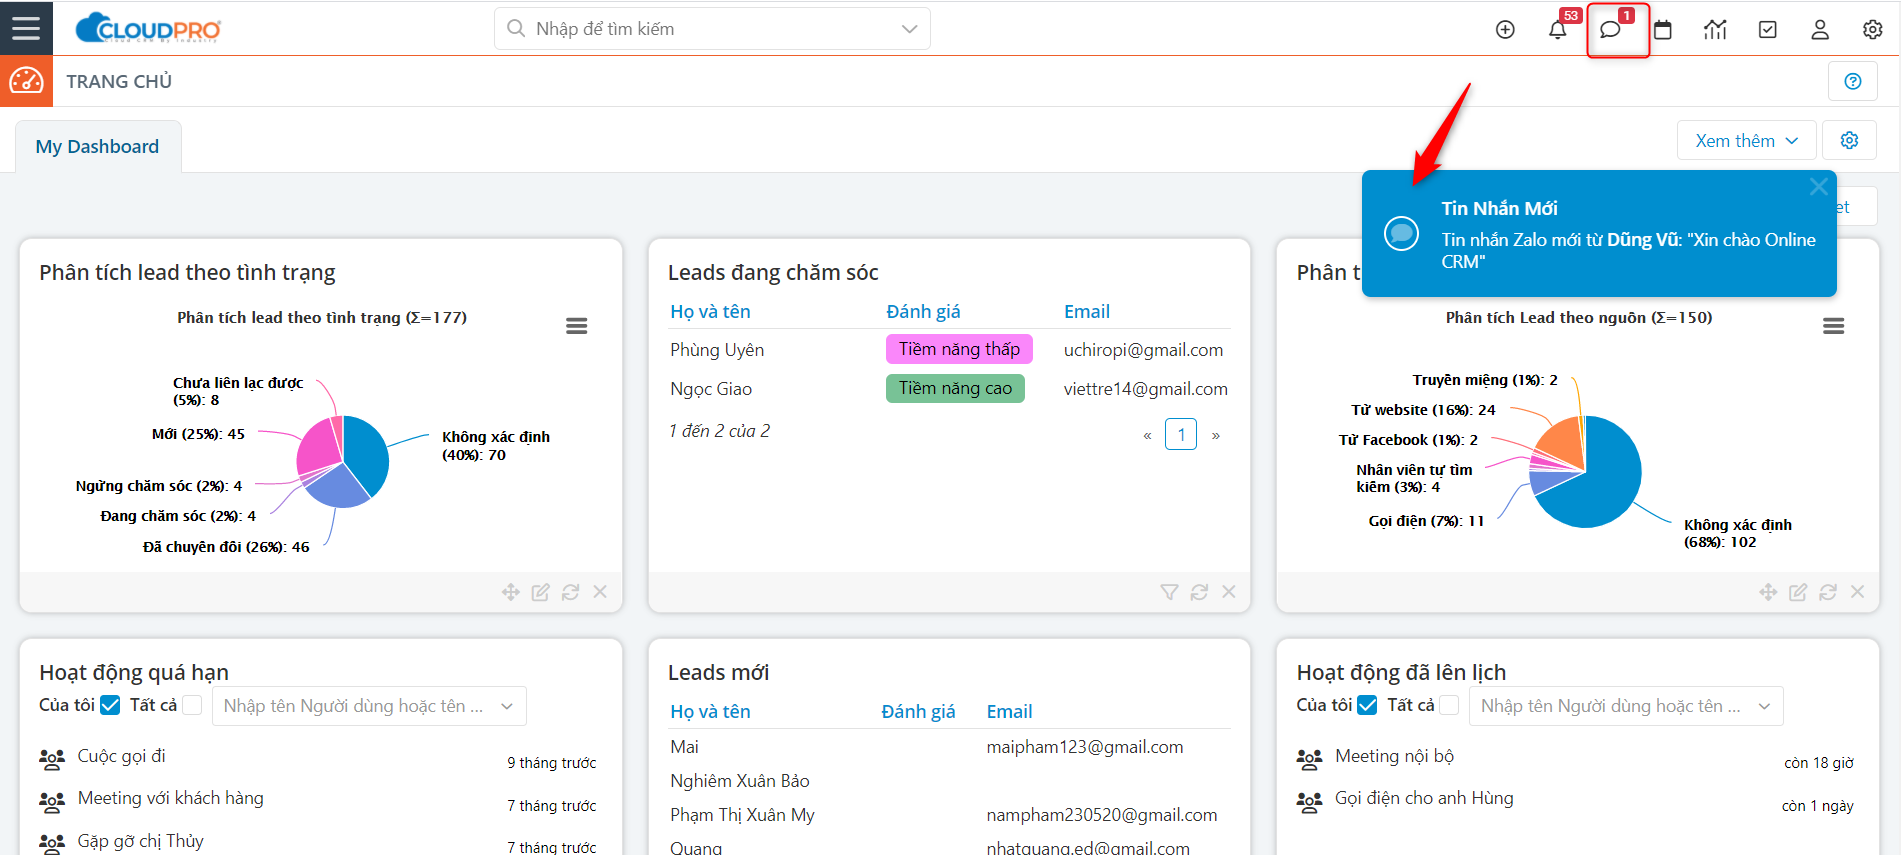Open the user profile icon
Image resolution: width=1901 pixels, height=855 pixels.
tap(1820, 30)
